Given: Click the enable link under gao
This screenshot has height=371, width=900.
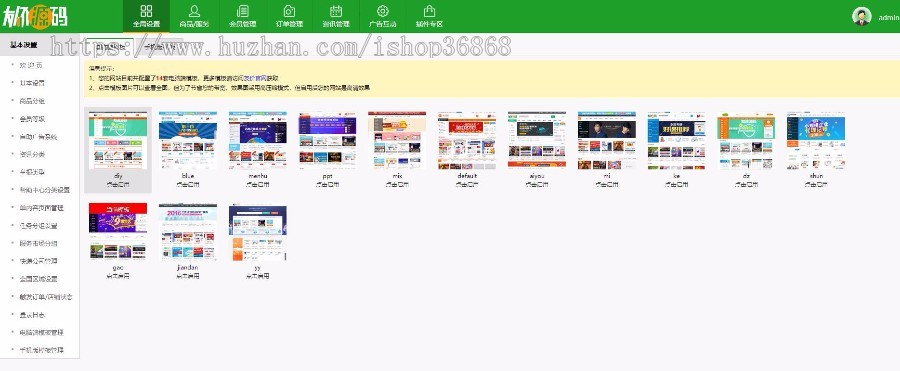Looking at the screenshot, I should (x=118, y=276).
